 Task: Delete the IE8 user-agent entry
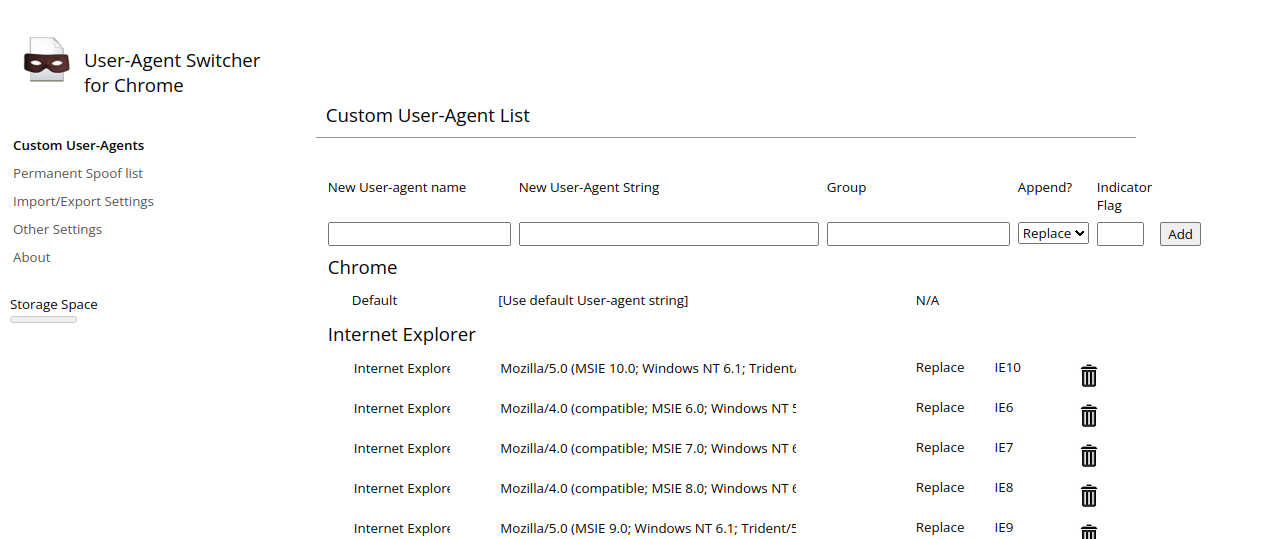click(x=1089, y=496)
